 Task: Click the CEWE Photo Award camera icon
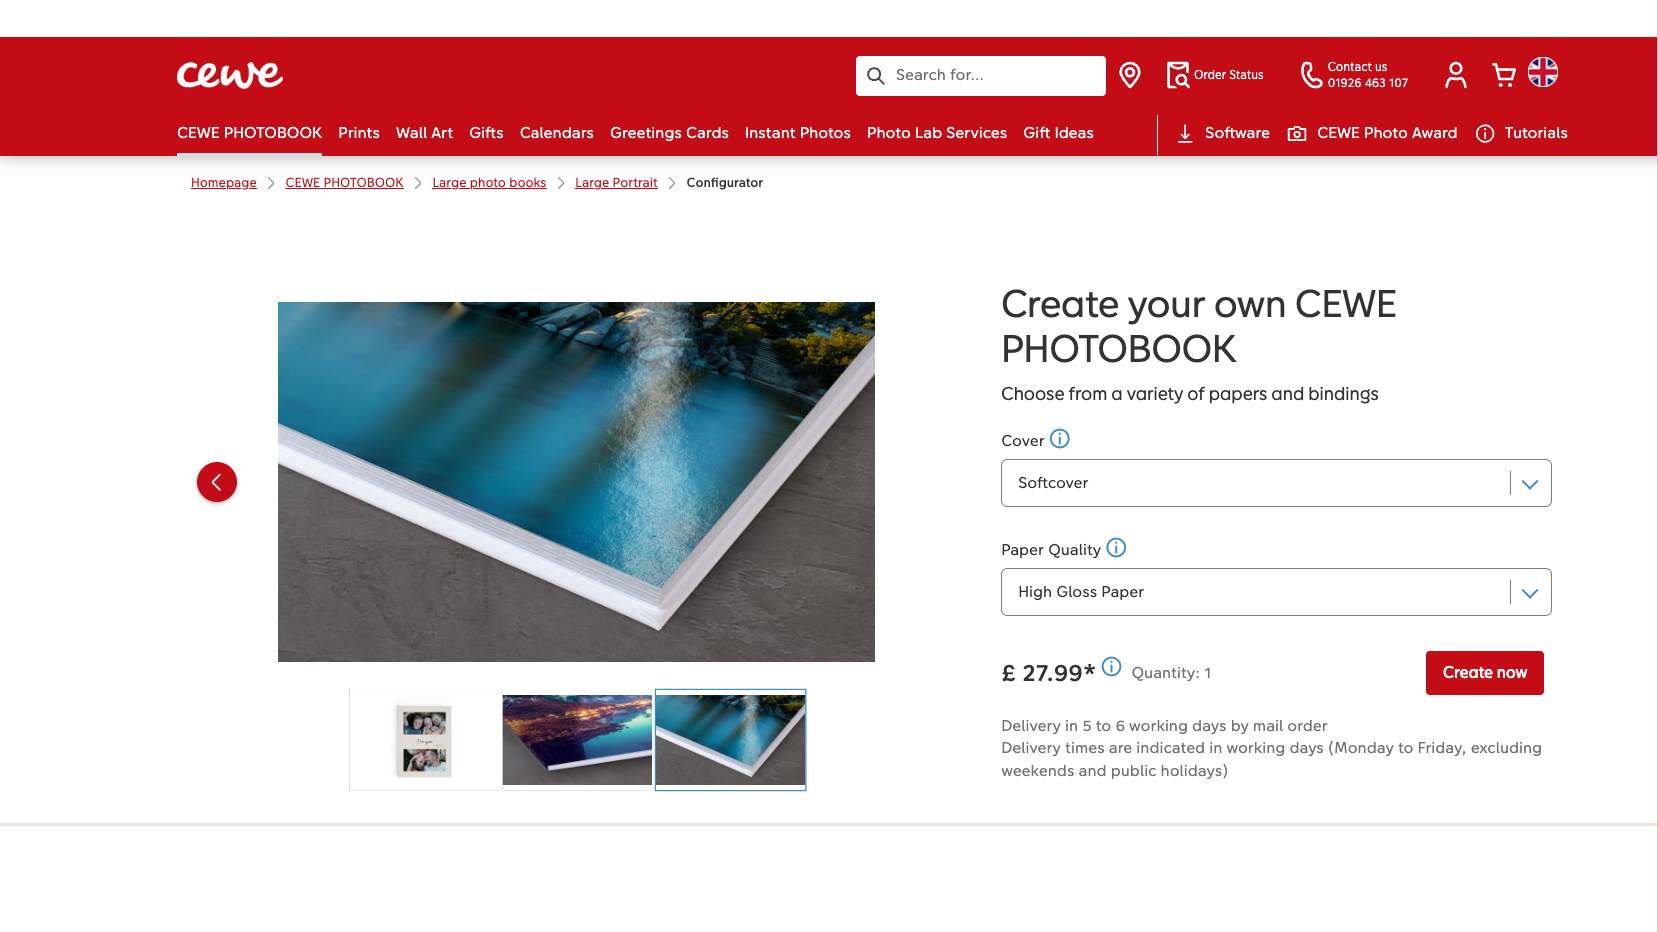point(1297,134)
